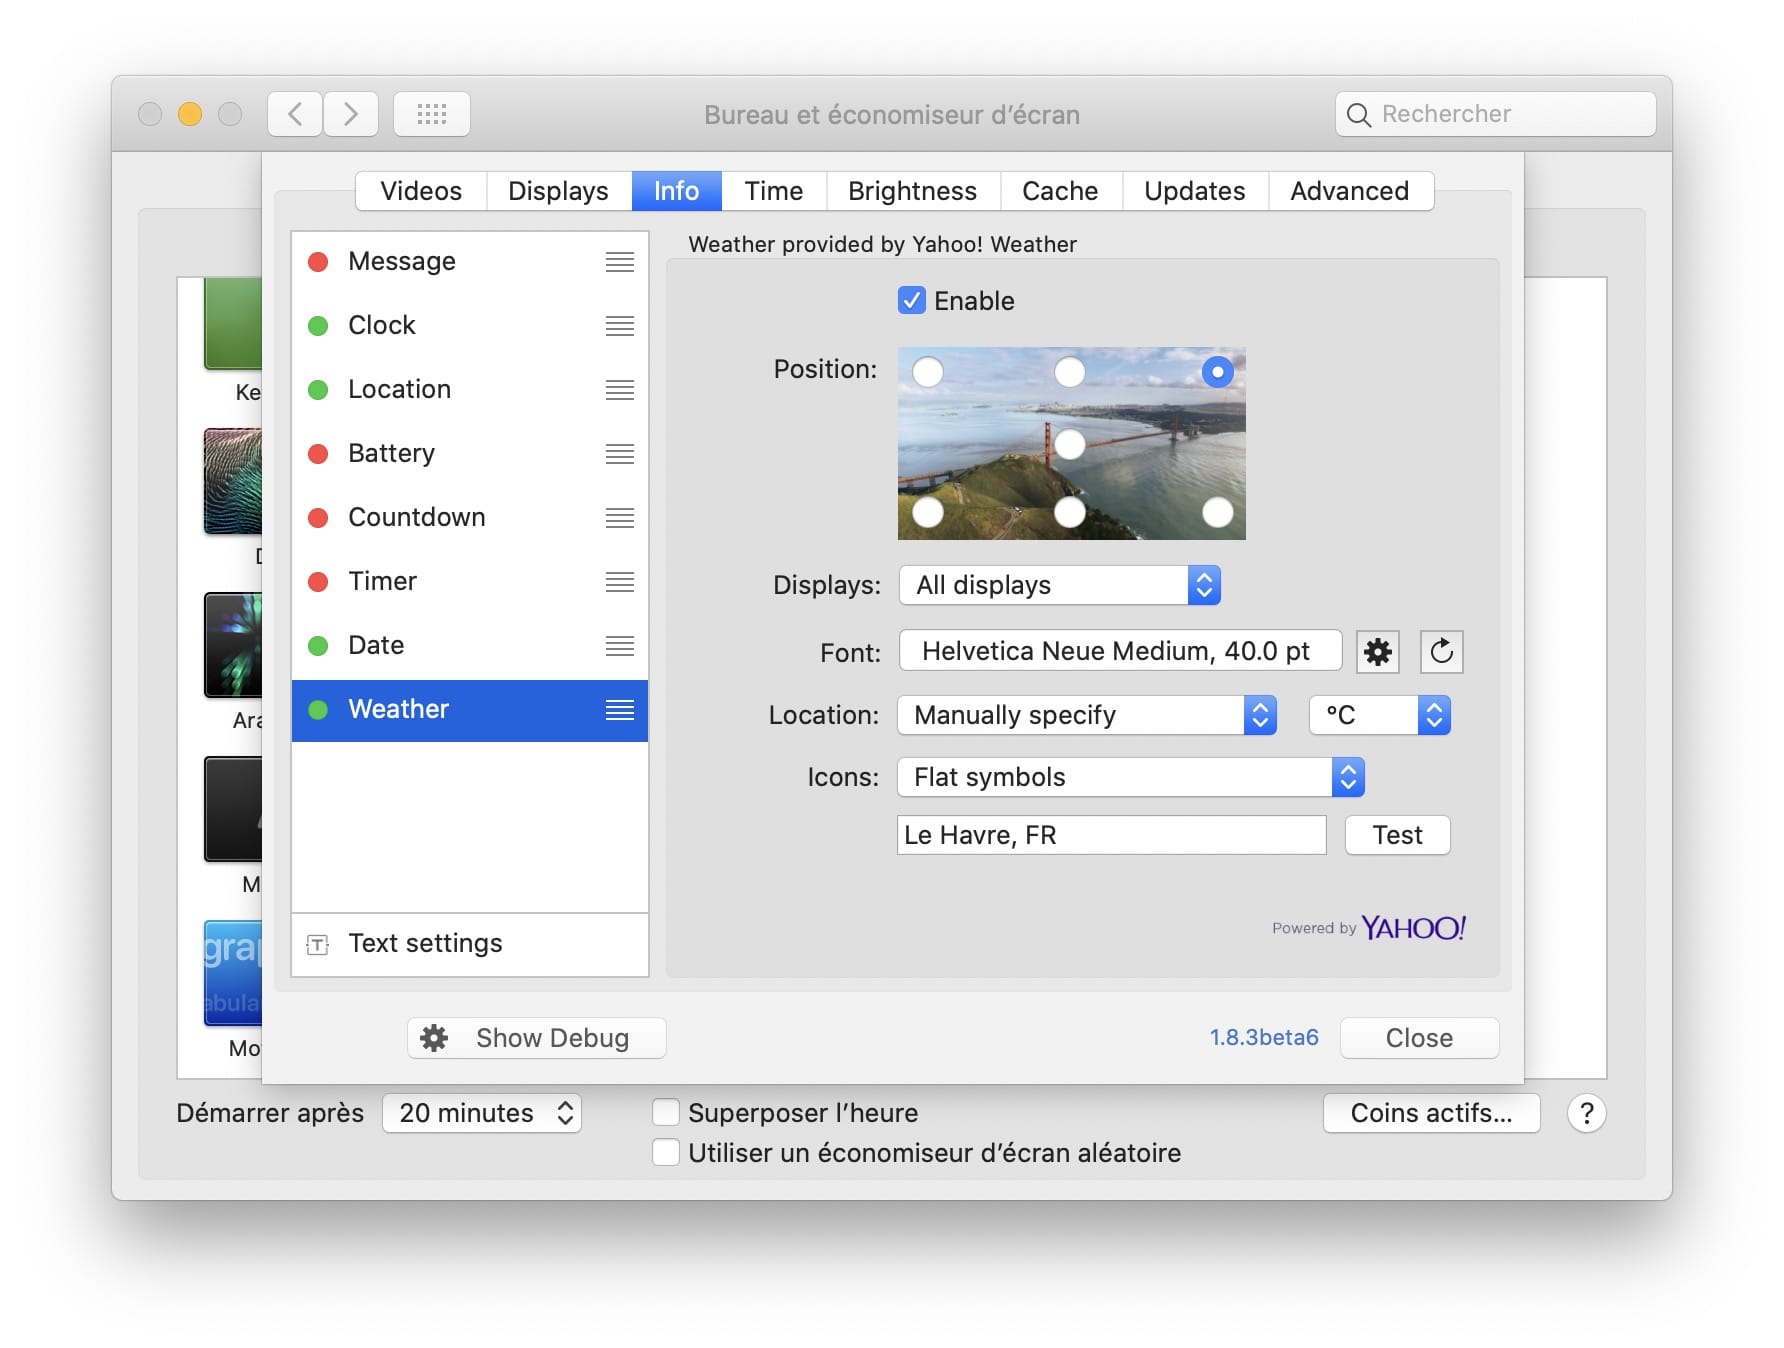The height and width of the screenshot is (1348, 1784).
Task: Switch to the Time tab
Action: [774, 191]
